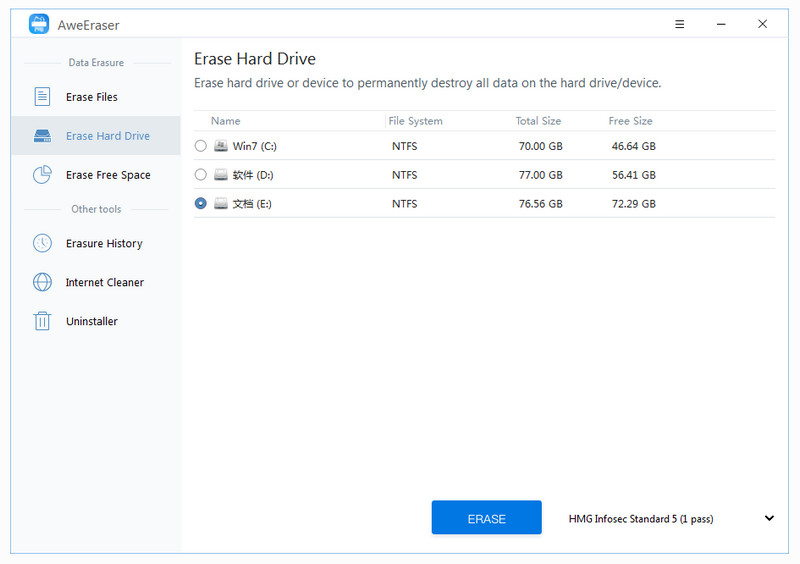Click the 72.29 GB free size value
Screen dimensions: 800x564
click(x=634, y=204)
